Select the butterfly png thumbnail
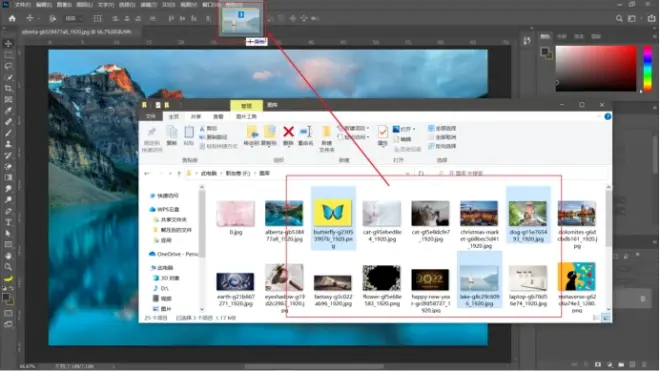 click(x=333, y=213)
